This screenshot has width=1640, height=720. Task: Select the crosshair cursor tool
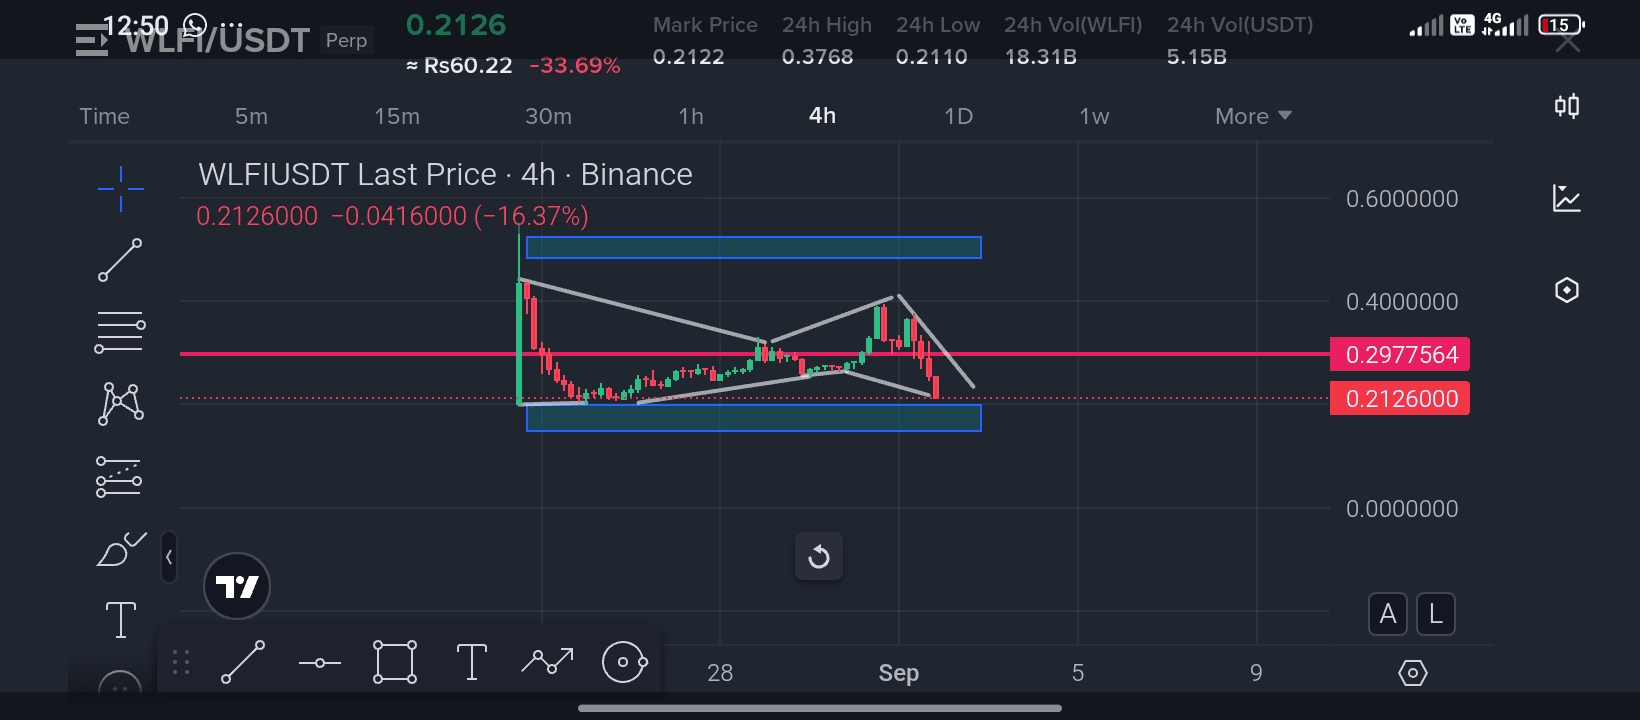tap(121, 188)
